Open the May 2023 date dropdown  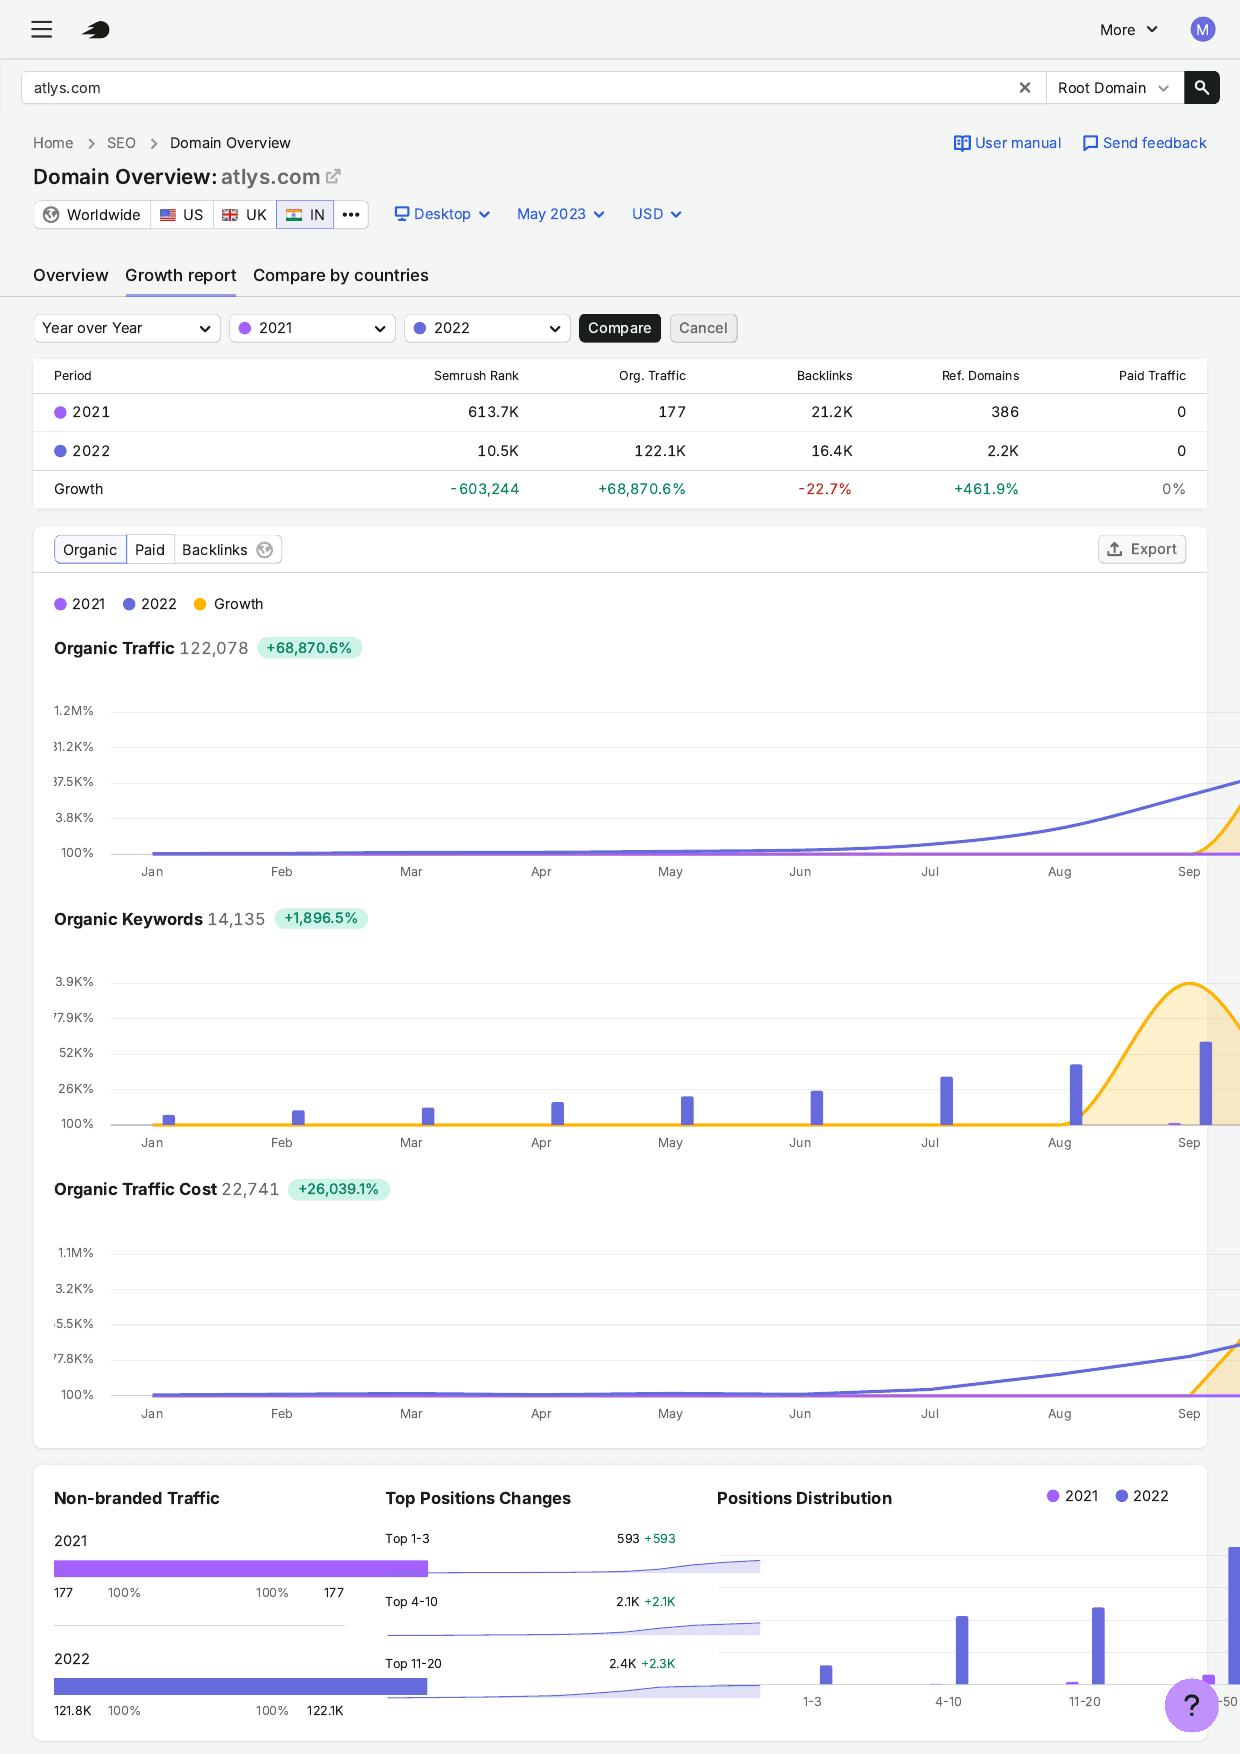point(561,214)
